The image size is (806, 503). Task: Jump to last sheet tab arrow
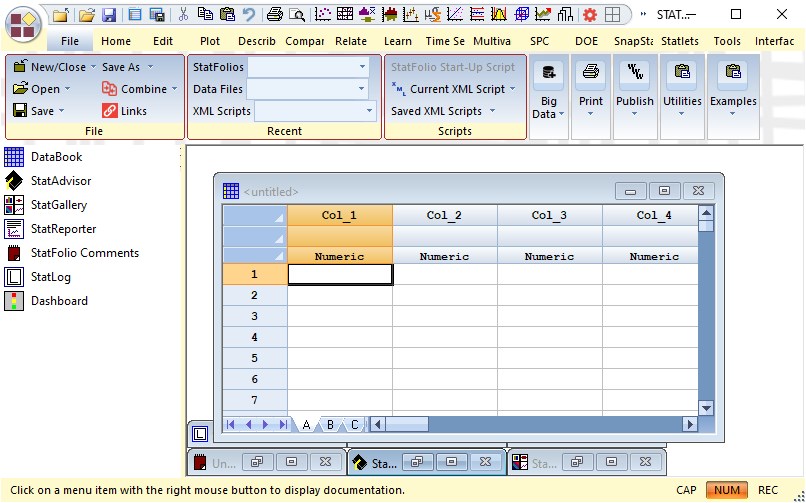pyautogui.click(x=283, y=424)
